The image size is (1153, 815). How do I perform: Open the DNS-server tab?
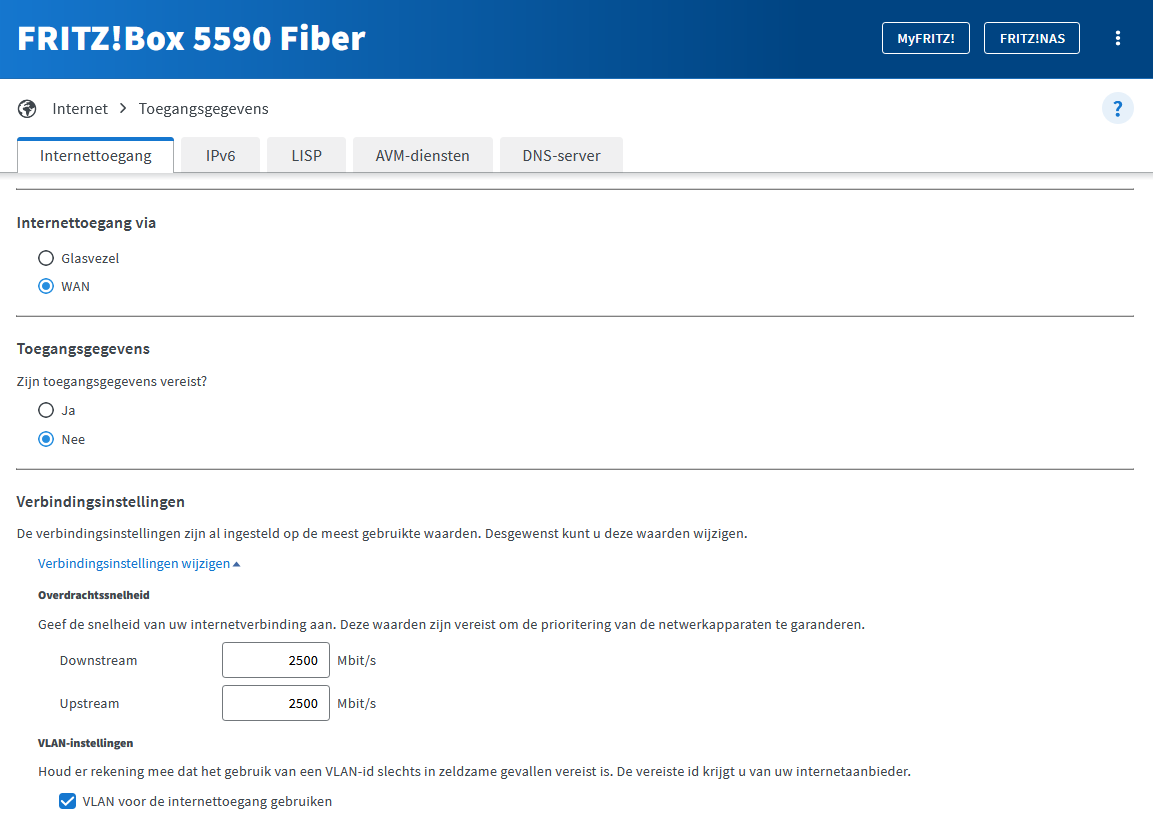click(561, 156)
